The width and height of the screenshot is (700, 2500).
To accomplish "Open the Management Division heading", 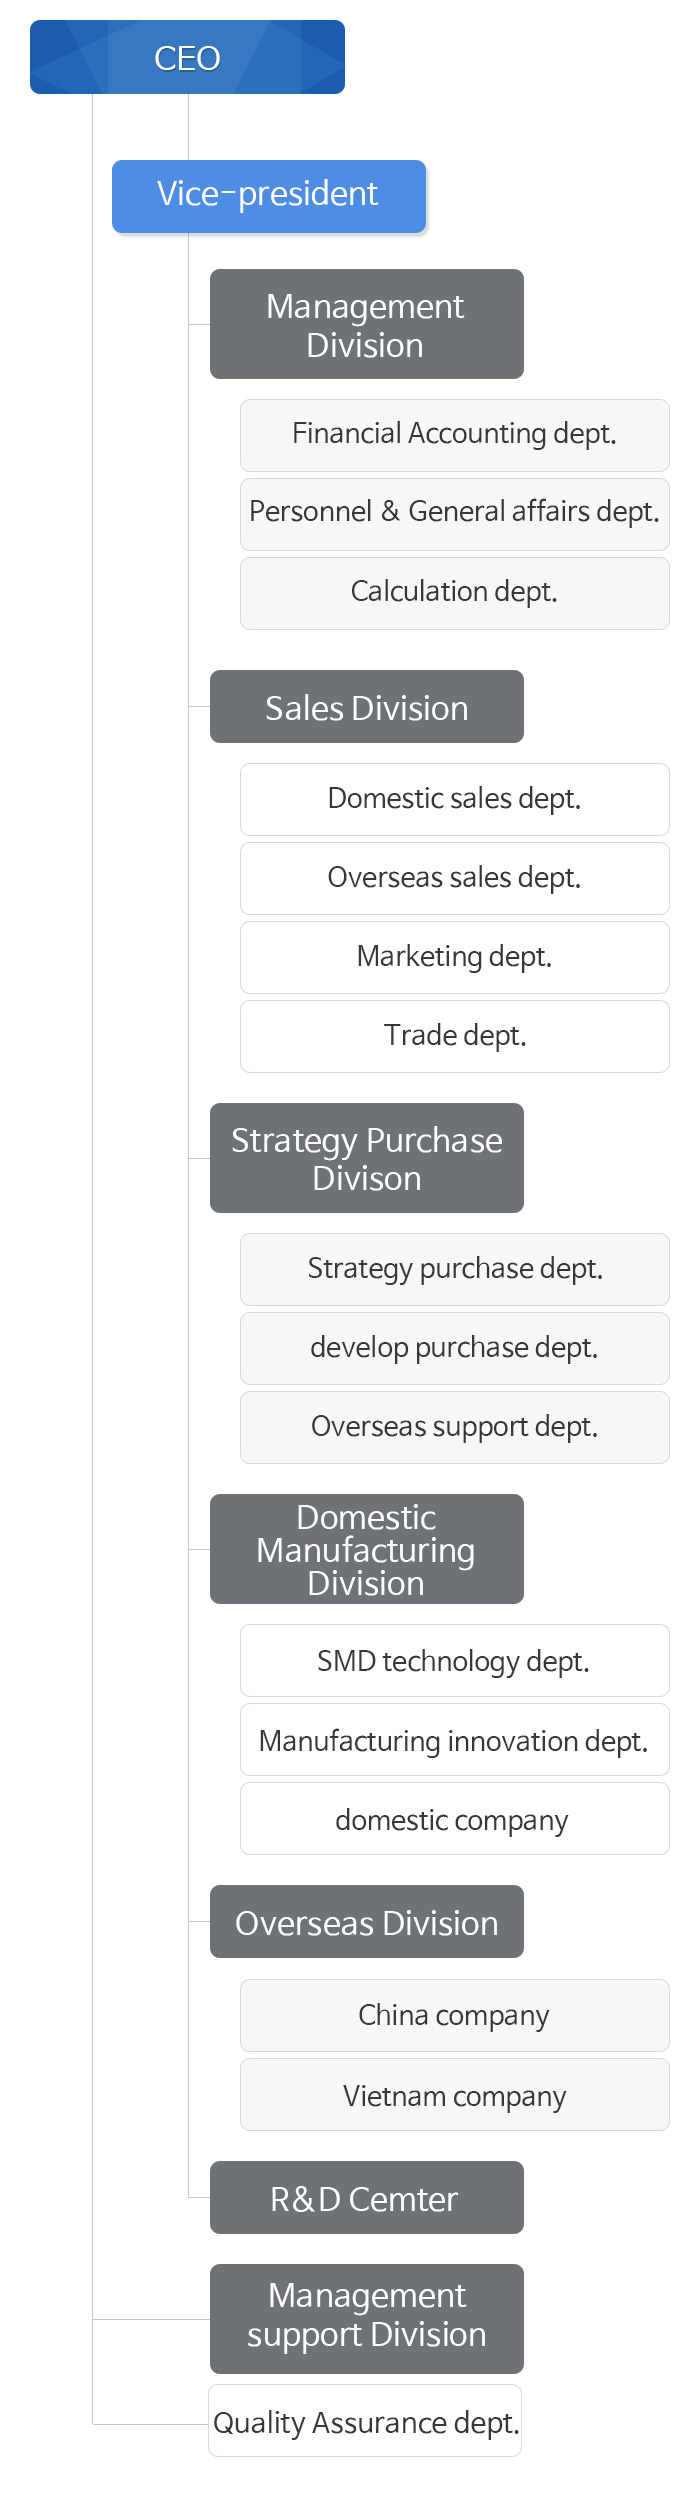I will click(366, 324).
